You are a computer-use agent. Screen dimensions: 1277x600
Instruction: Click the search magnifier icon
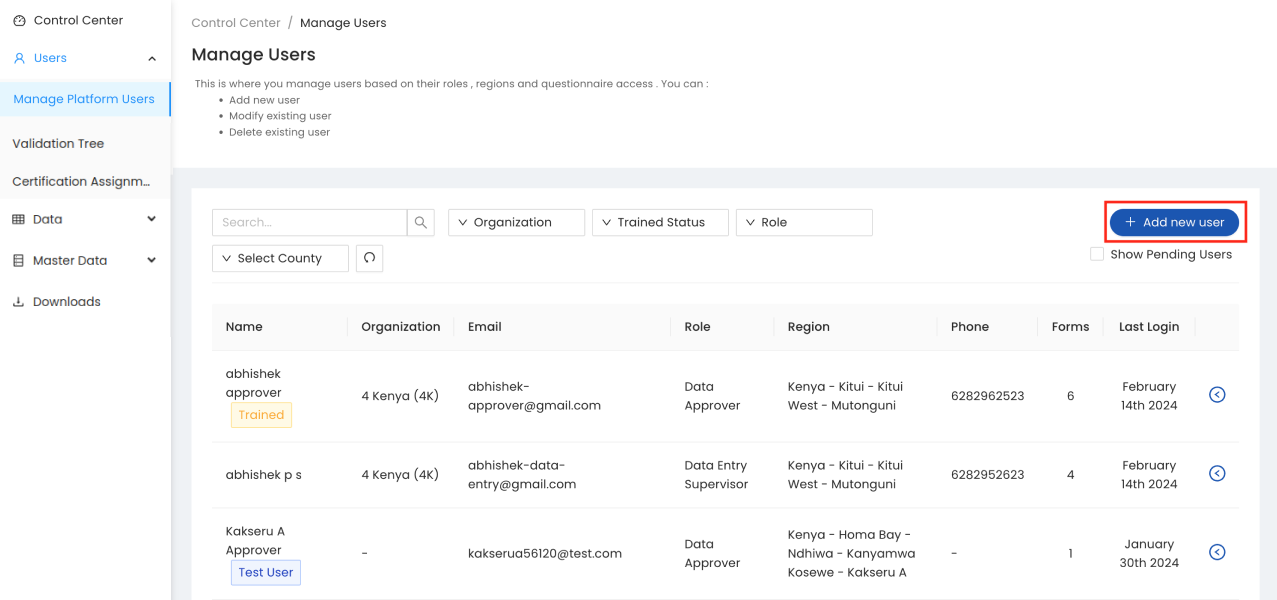tap(421, 222)
